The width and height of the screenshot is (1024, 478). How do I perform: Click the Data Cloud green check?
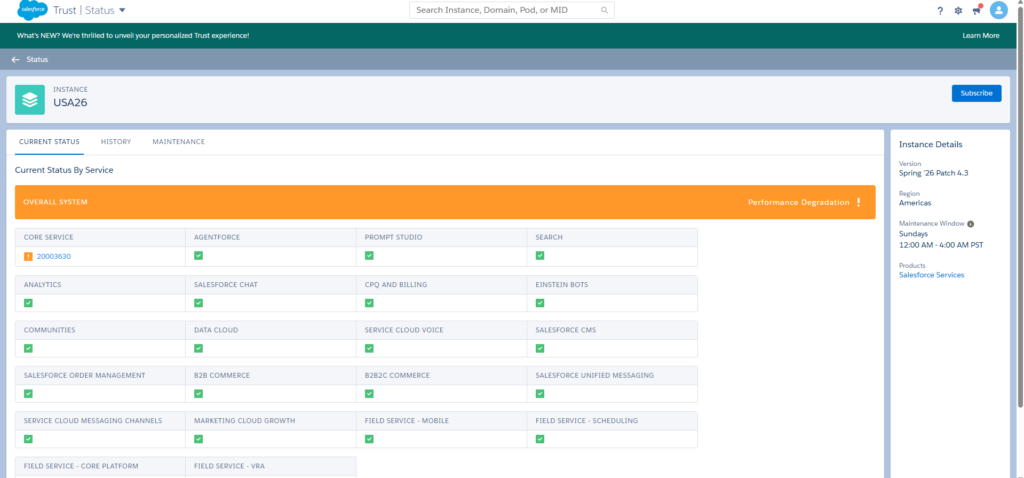[199, 348]
